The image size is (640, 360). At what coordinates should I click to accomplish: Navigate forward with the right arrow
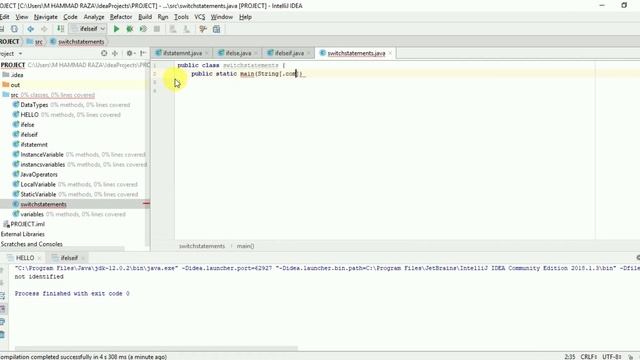click(x=44, y=29)
